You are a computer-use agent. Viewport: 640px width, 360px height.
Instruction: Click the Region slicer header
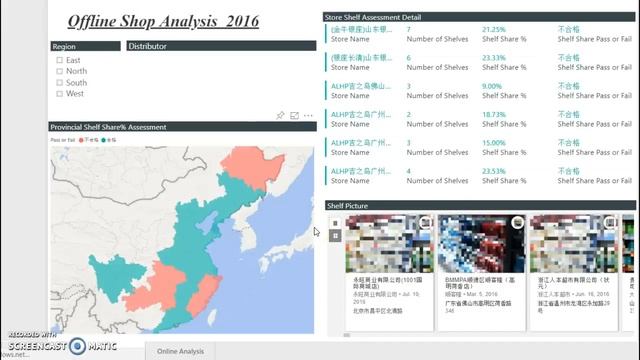(85, 46)
